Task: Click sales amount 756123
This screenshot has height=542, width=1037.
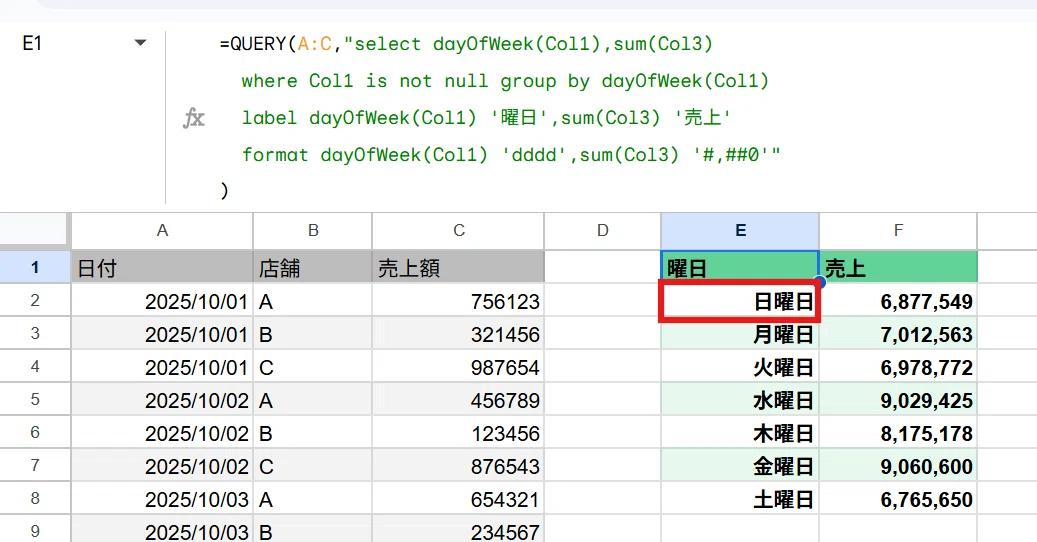Action: click(x=458, y=301)
